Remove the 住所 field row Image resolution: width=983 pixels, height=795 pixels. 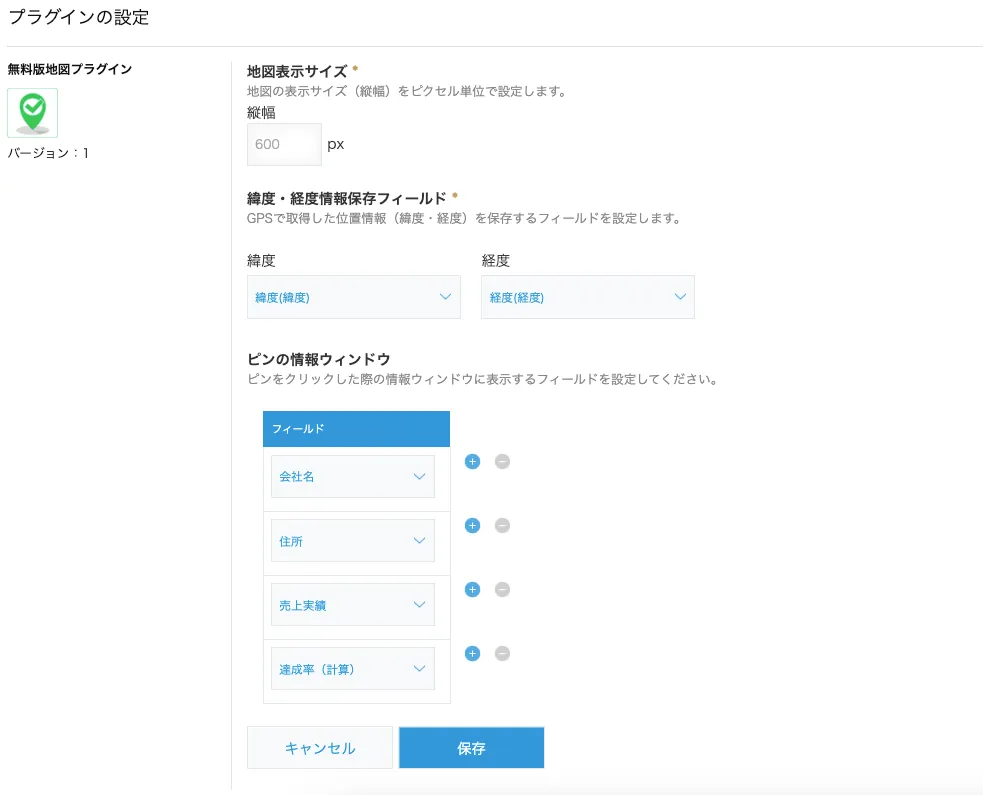502,526
